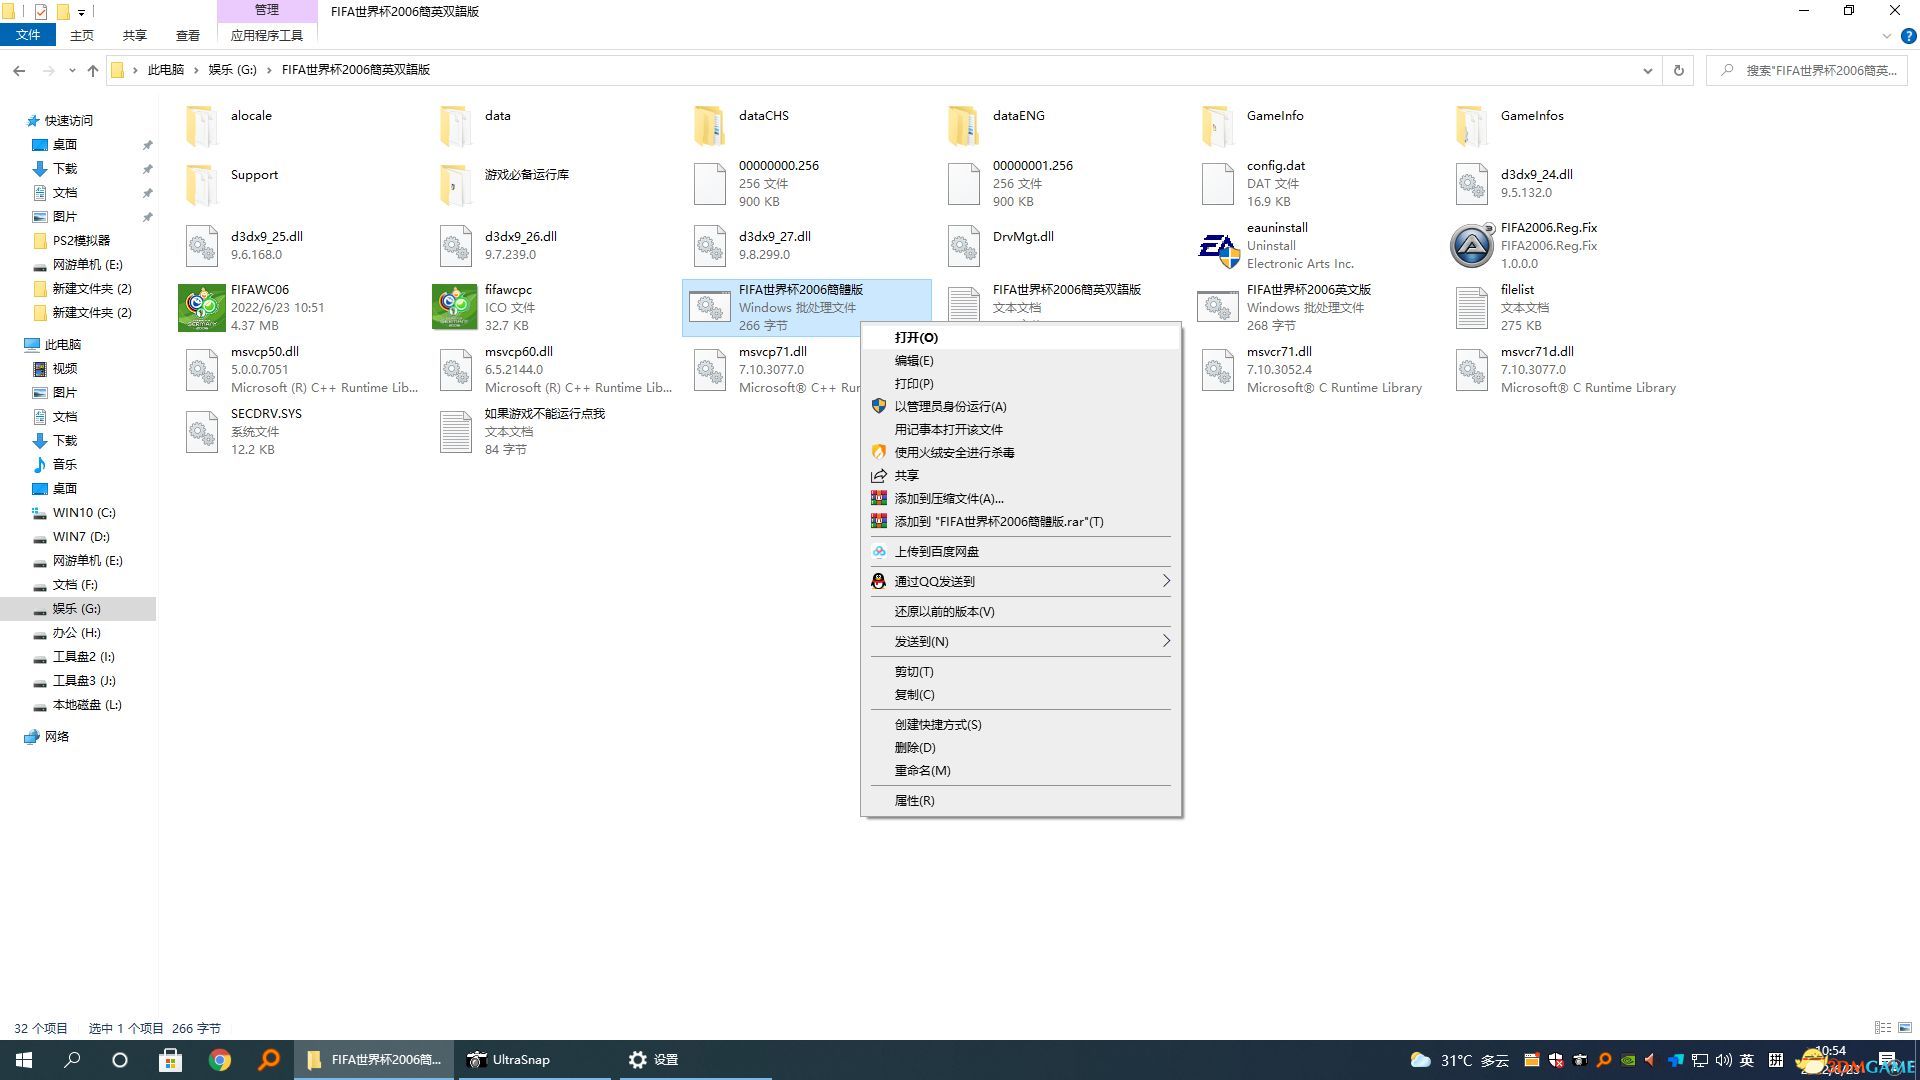
Task: Select 音乐 in the navigation pane
Action: (x=65, y=465)
